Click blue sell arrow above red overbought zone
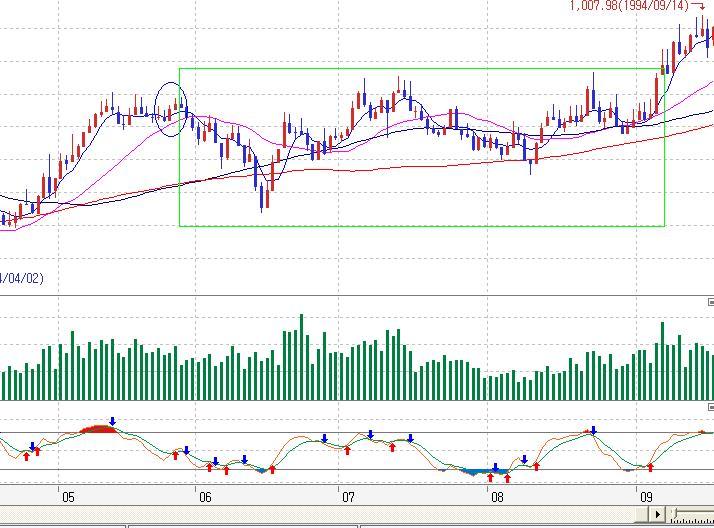714x528 pixels. (x=113, y=422)
